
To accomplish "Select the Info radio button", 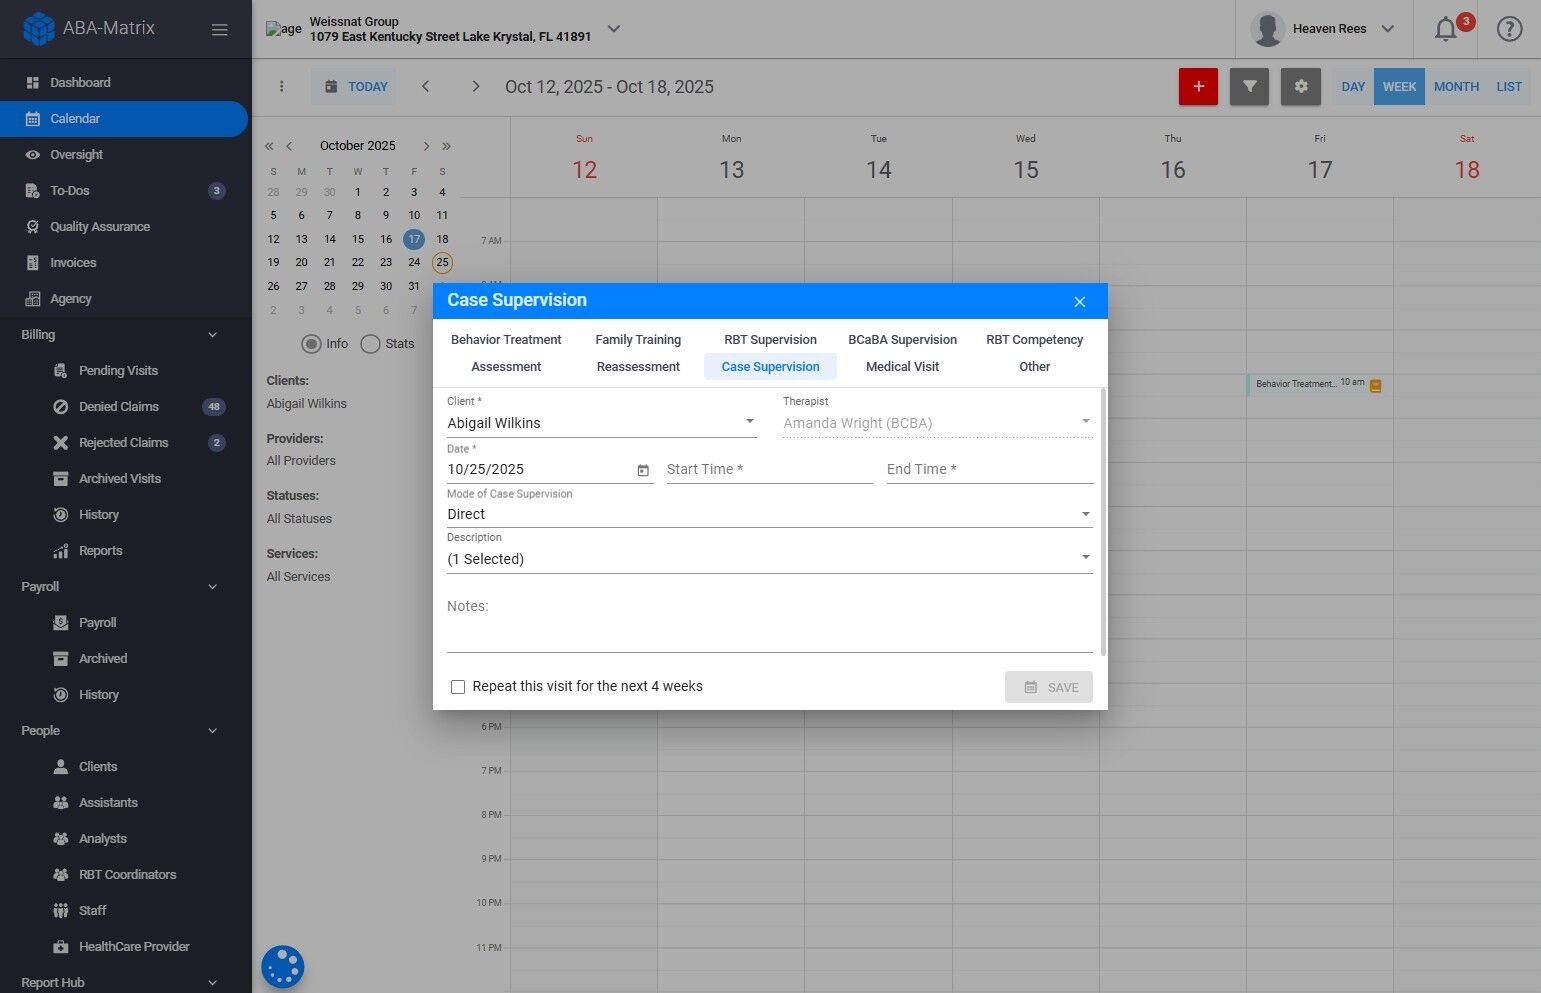I will 311,344.
